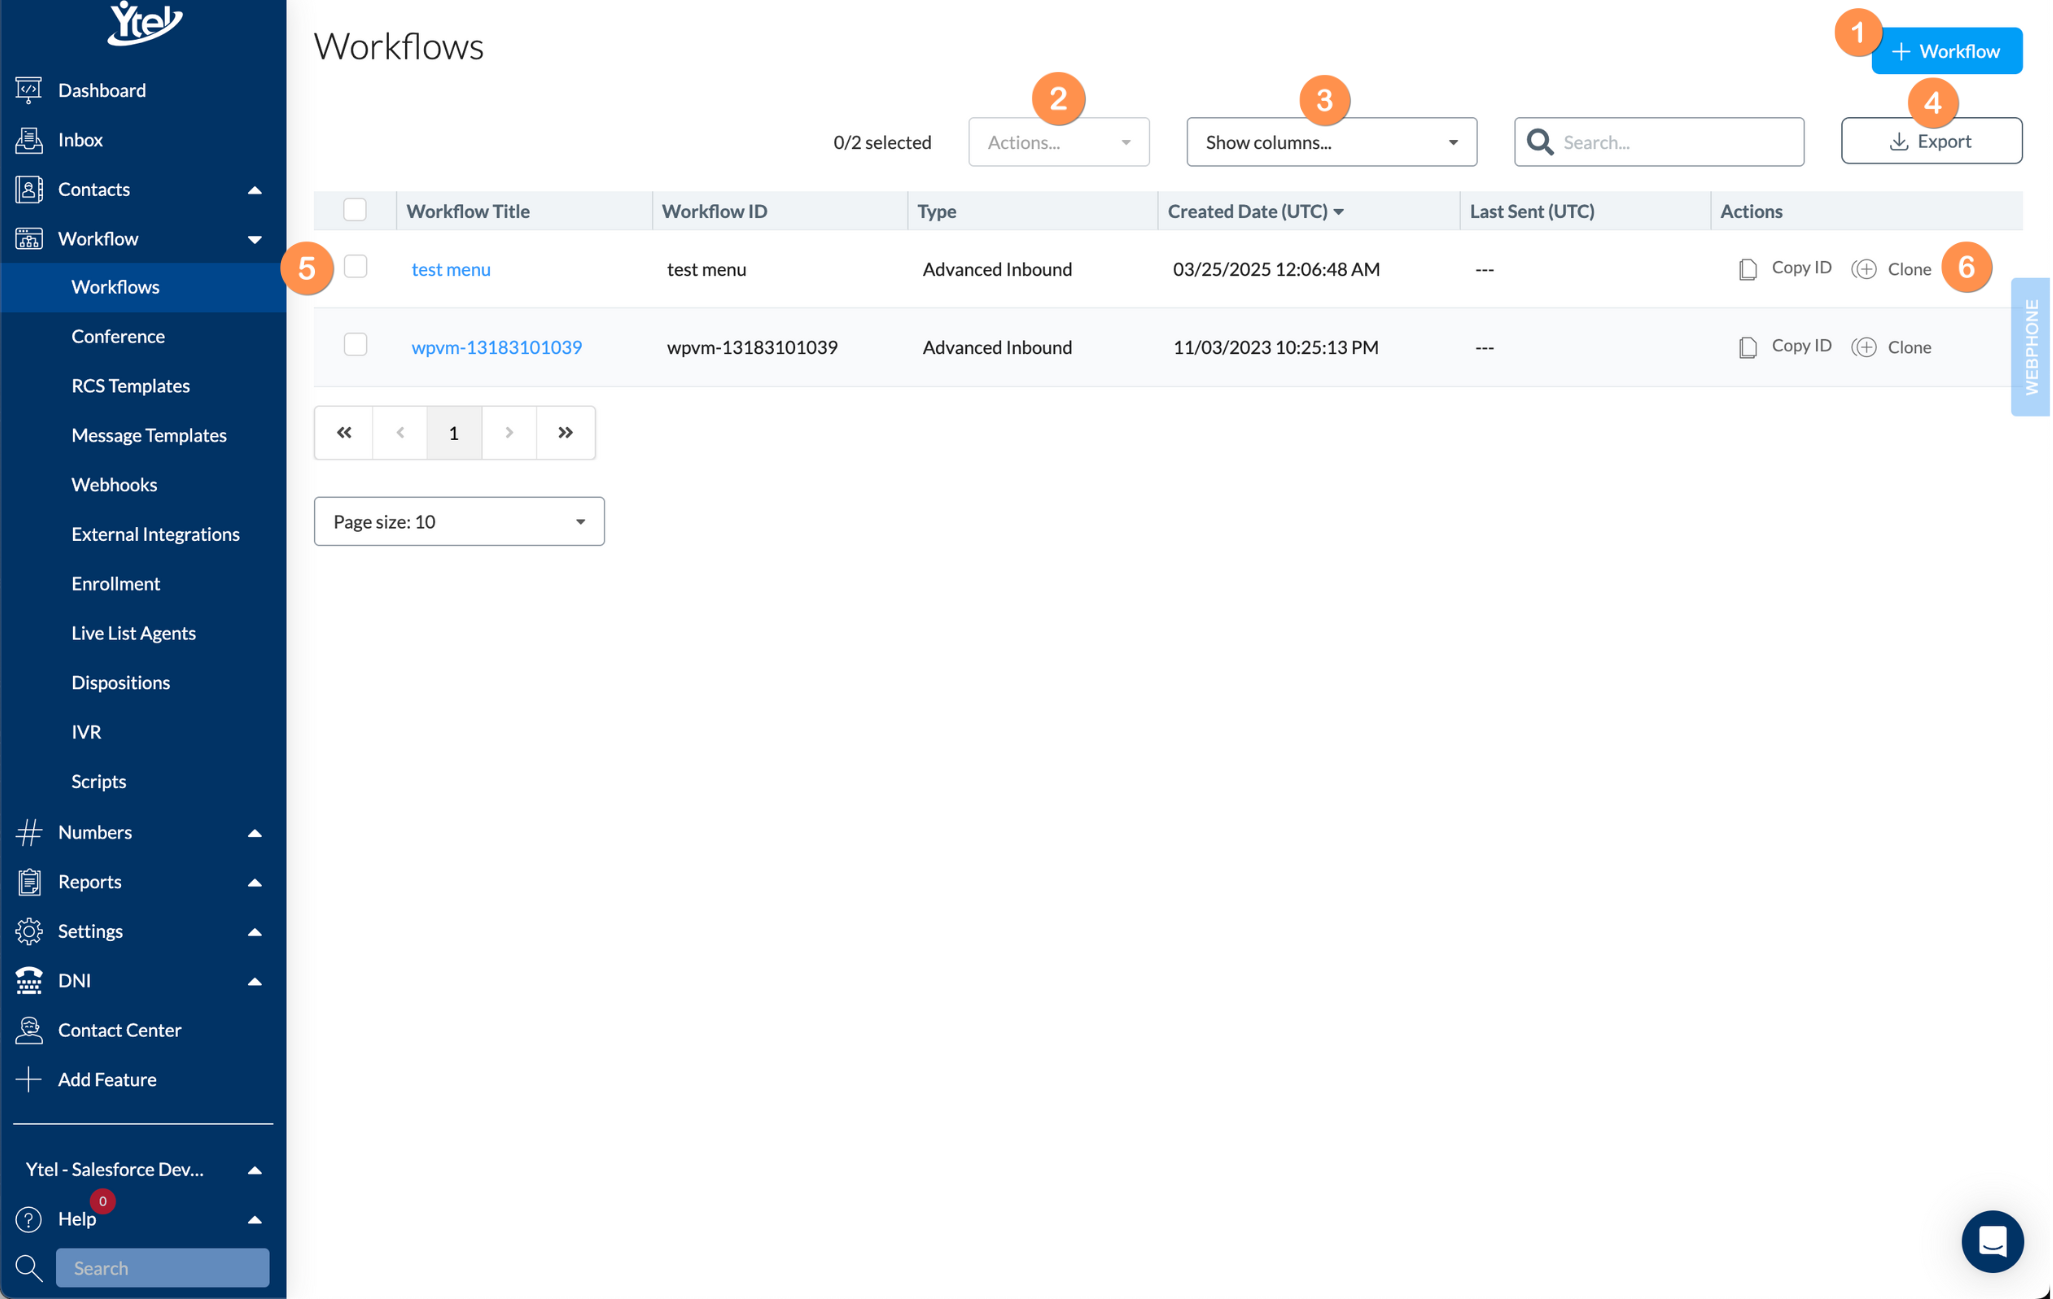This screenshot has width=2053, height=1299.
Task: Open the Show columns dropdown
Action: coord(1331,141)
